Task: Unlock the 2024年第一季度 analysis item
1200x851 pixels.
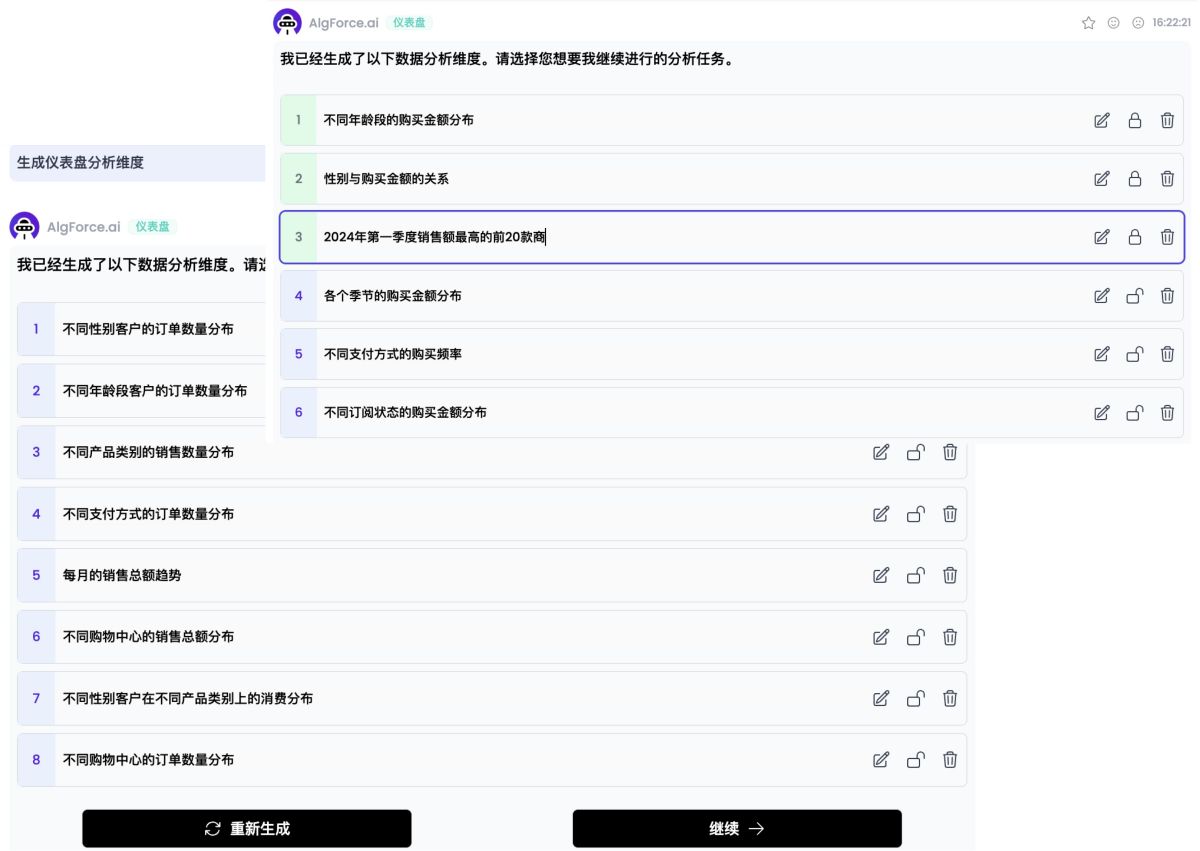Action: tap(1134, 237)
